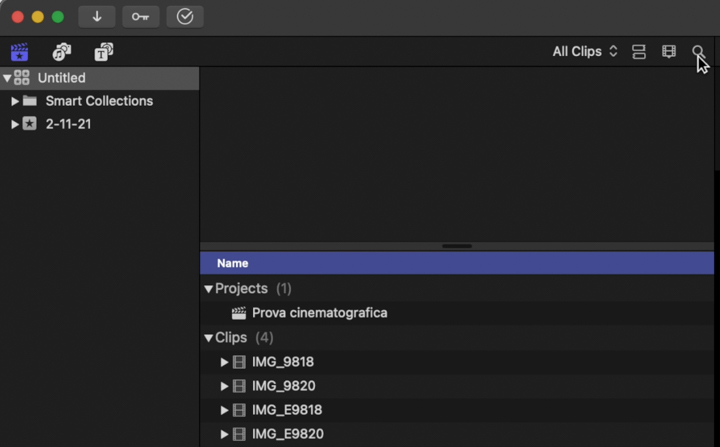Click the IMG_9820 filmstrip icon
This screenshot has height=447, width=720.
tap(239, 386)
